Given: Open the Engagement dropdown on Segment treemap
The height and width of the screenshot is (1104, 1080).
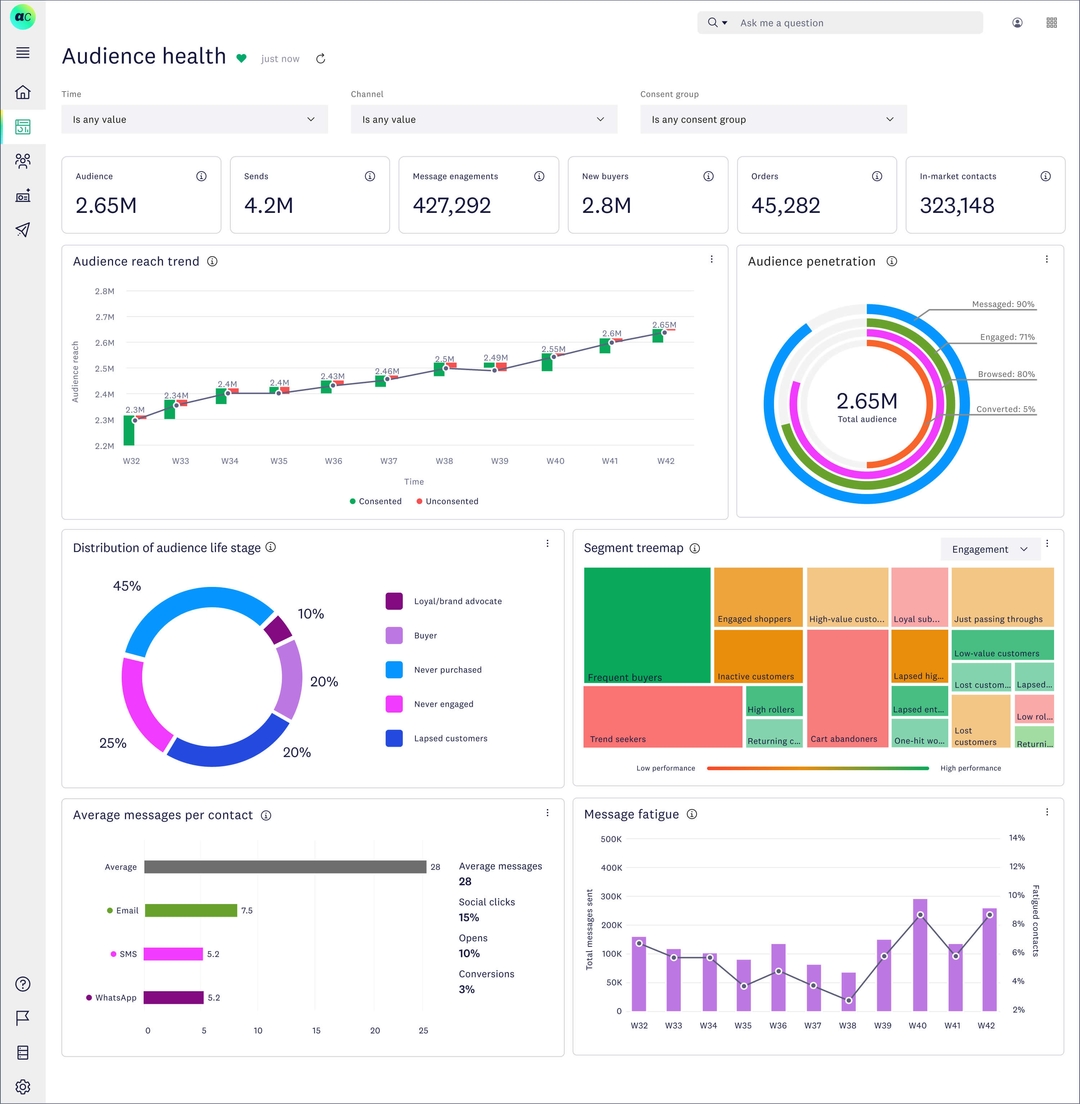Looking at the screenshot, I should (990, 549).
